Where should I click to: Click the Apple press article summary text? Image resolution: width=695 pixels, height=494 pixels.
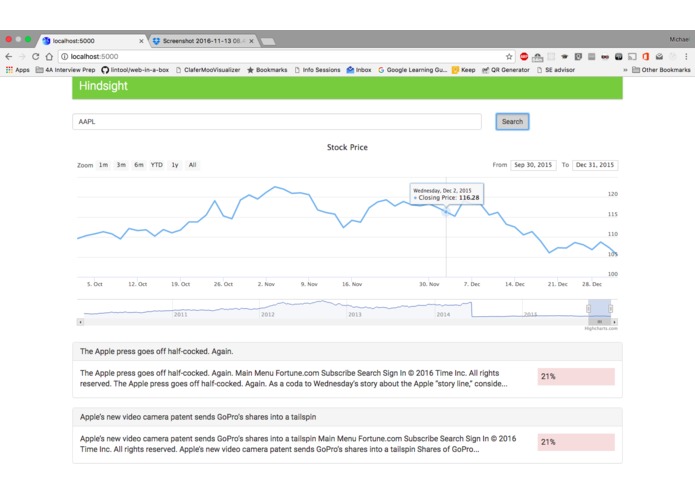pyautogui.click(x=293, y=378)
